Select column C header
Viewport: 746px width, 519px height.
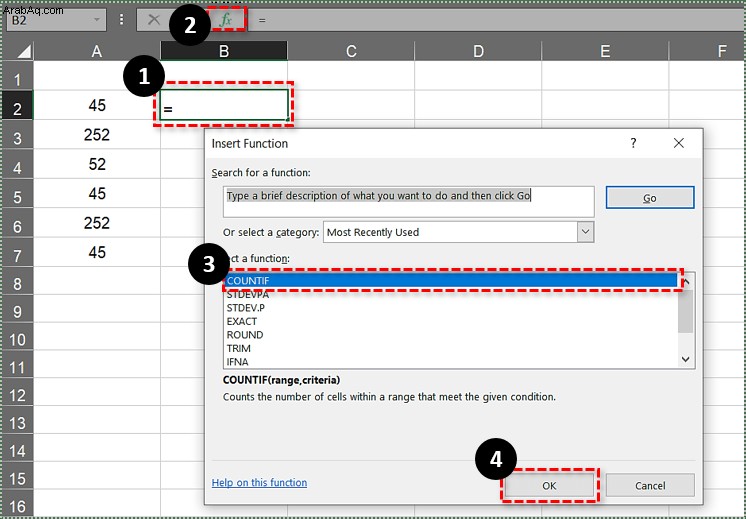351,51
